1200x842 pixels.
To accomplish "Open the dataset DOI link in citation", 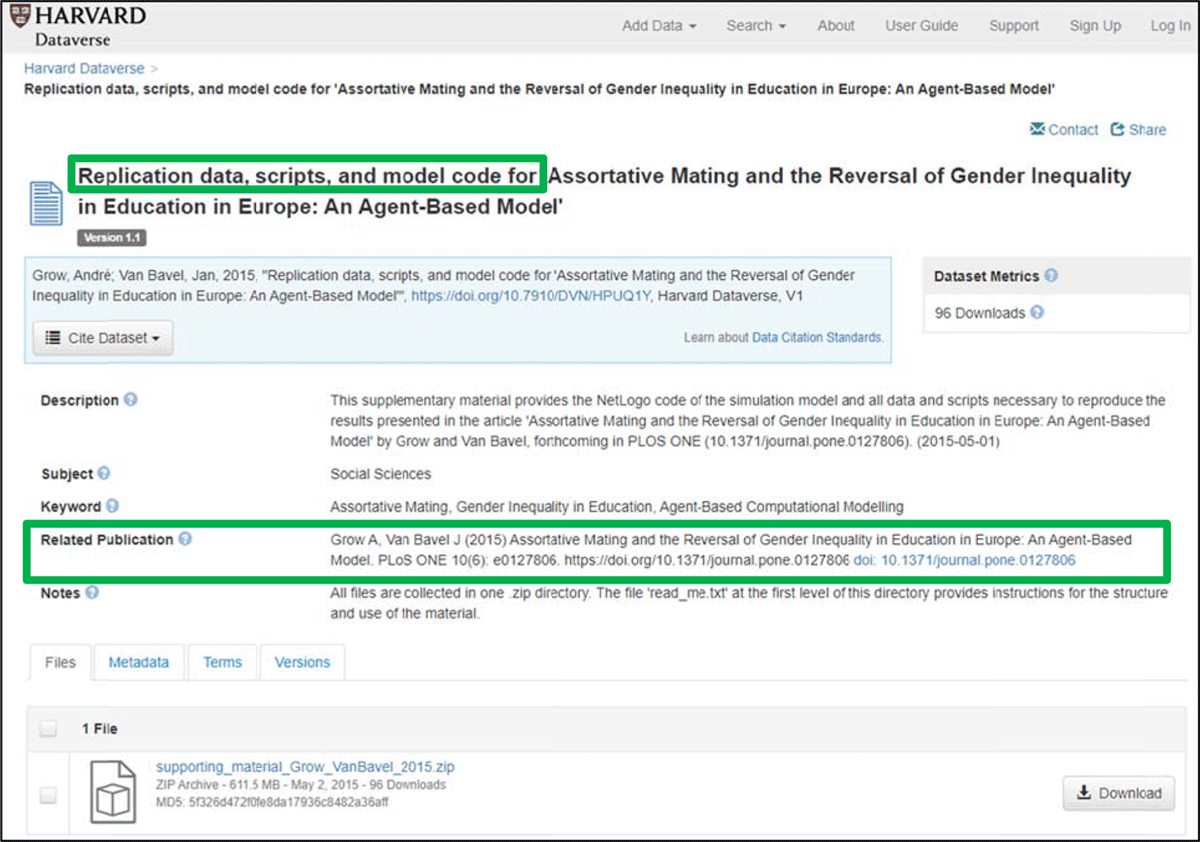I will [531, 296].
